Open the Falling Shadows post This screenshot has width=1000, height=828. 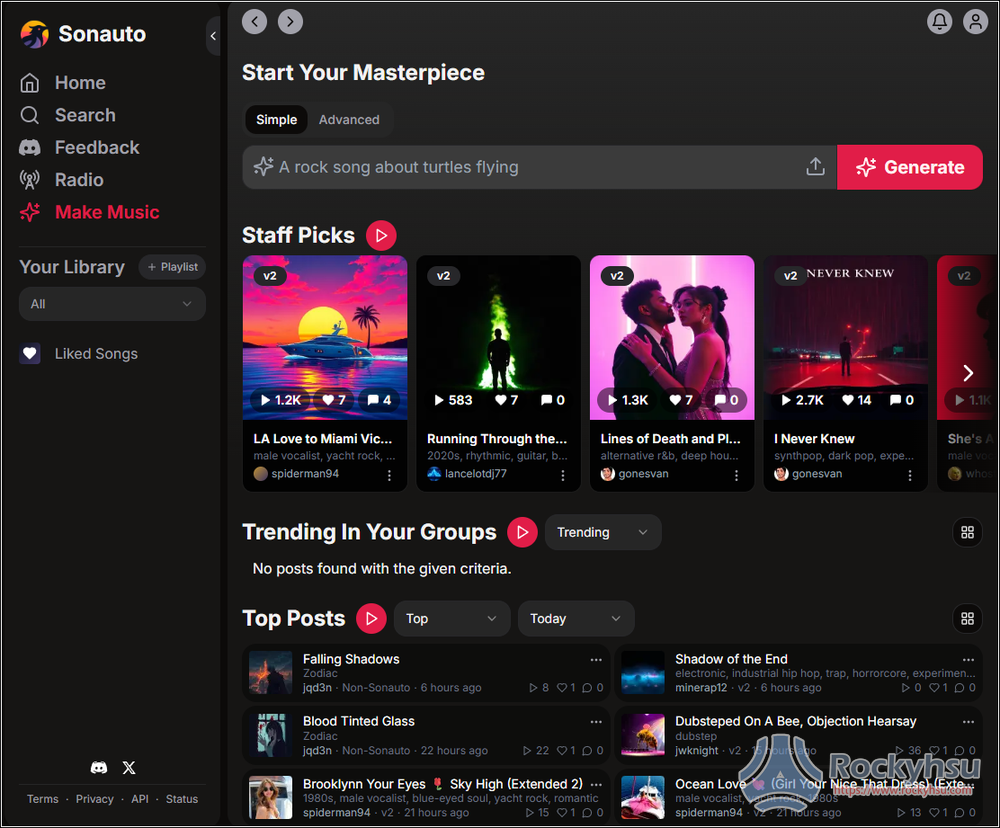tap(351, 659)
